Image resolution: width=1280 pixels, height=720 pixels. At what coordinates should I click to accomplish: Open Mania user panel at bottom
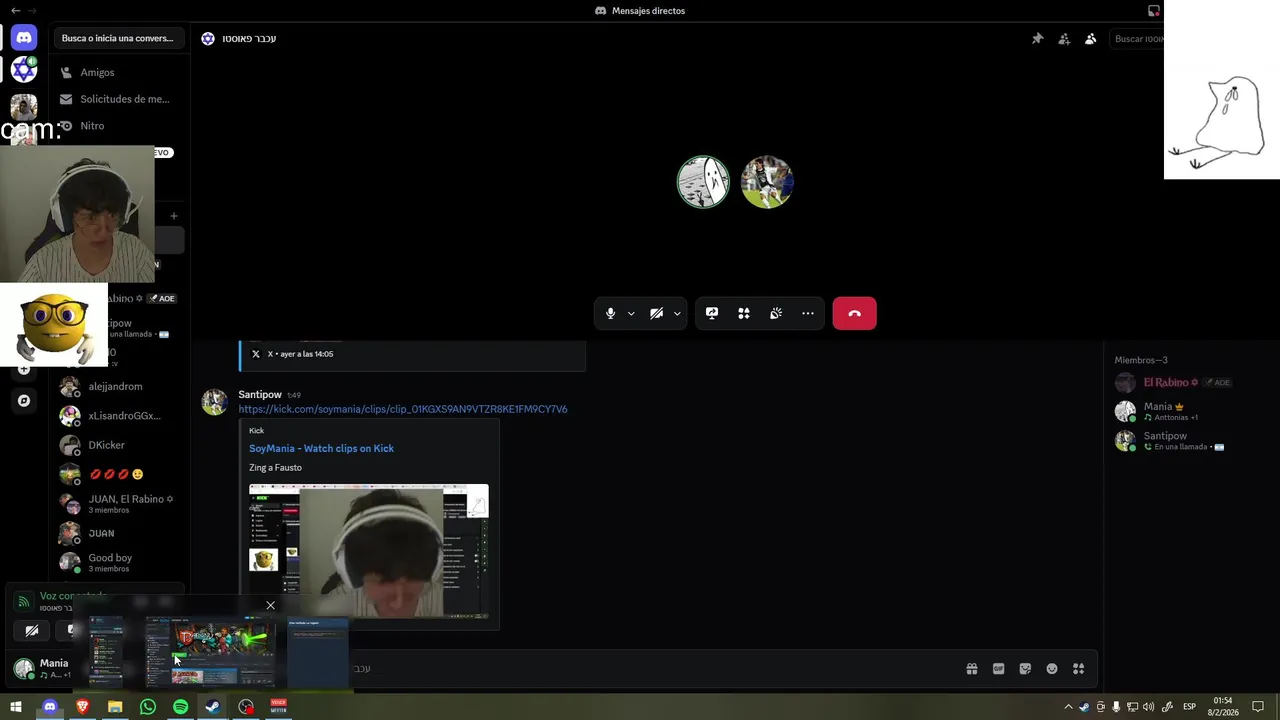click(x=42, y=668)
